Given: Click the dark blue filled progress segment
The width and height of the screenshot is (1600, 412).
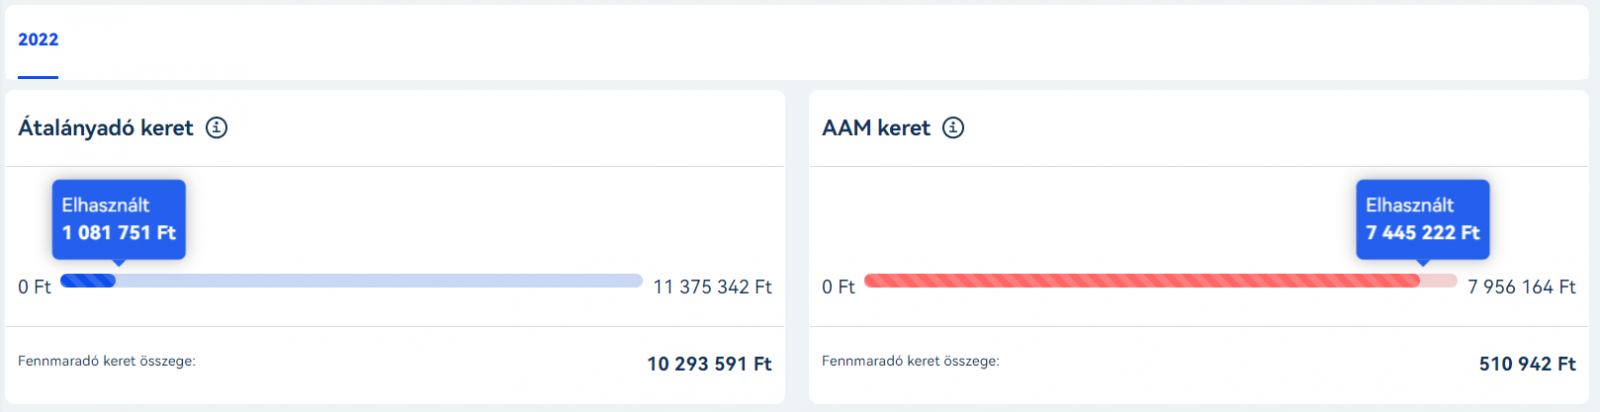Looking at the screenshot, I should [x=88, y=281].
